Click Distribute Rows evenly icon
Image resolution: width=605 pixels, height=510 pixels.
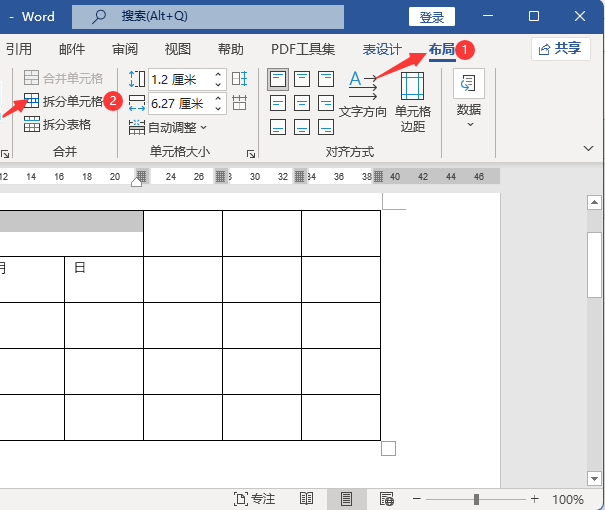(240, 79)
